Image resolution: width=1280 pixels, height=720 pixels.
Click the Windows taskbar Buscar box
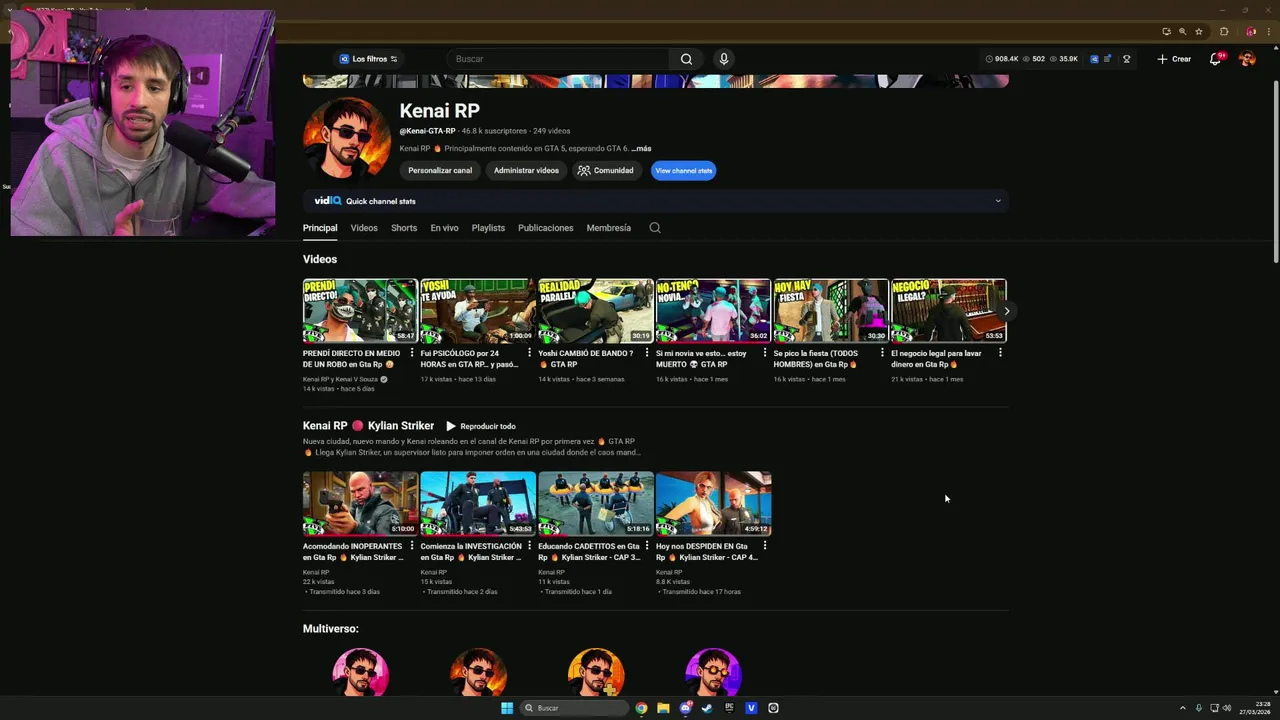[x=577, y=708]
